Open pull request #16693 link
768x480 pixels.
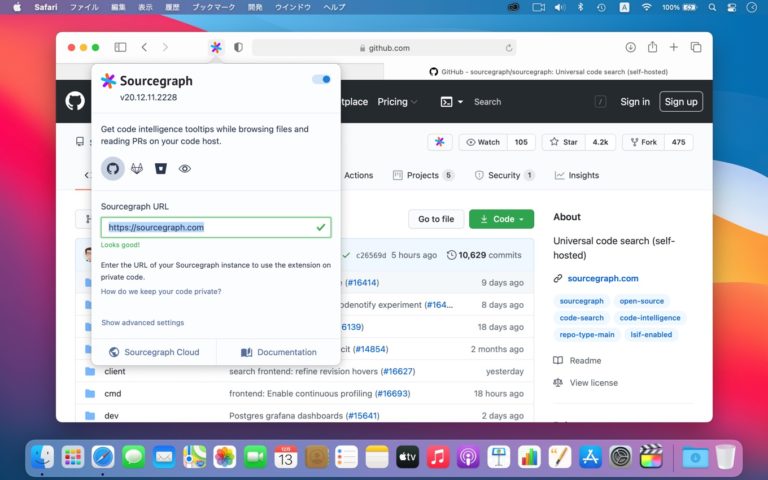(x=392, y=393)
